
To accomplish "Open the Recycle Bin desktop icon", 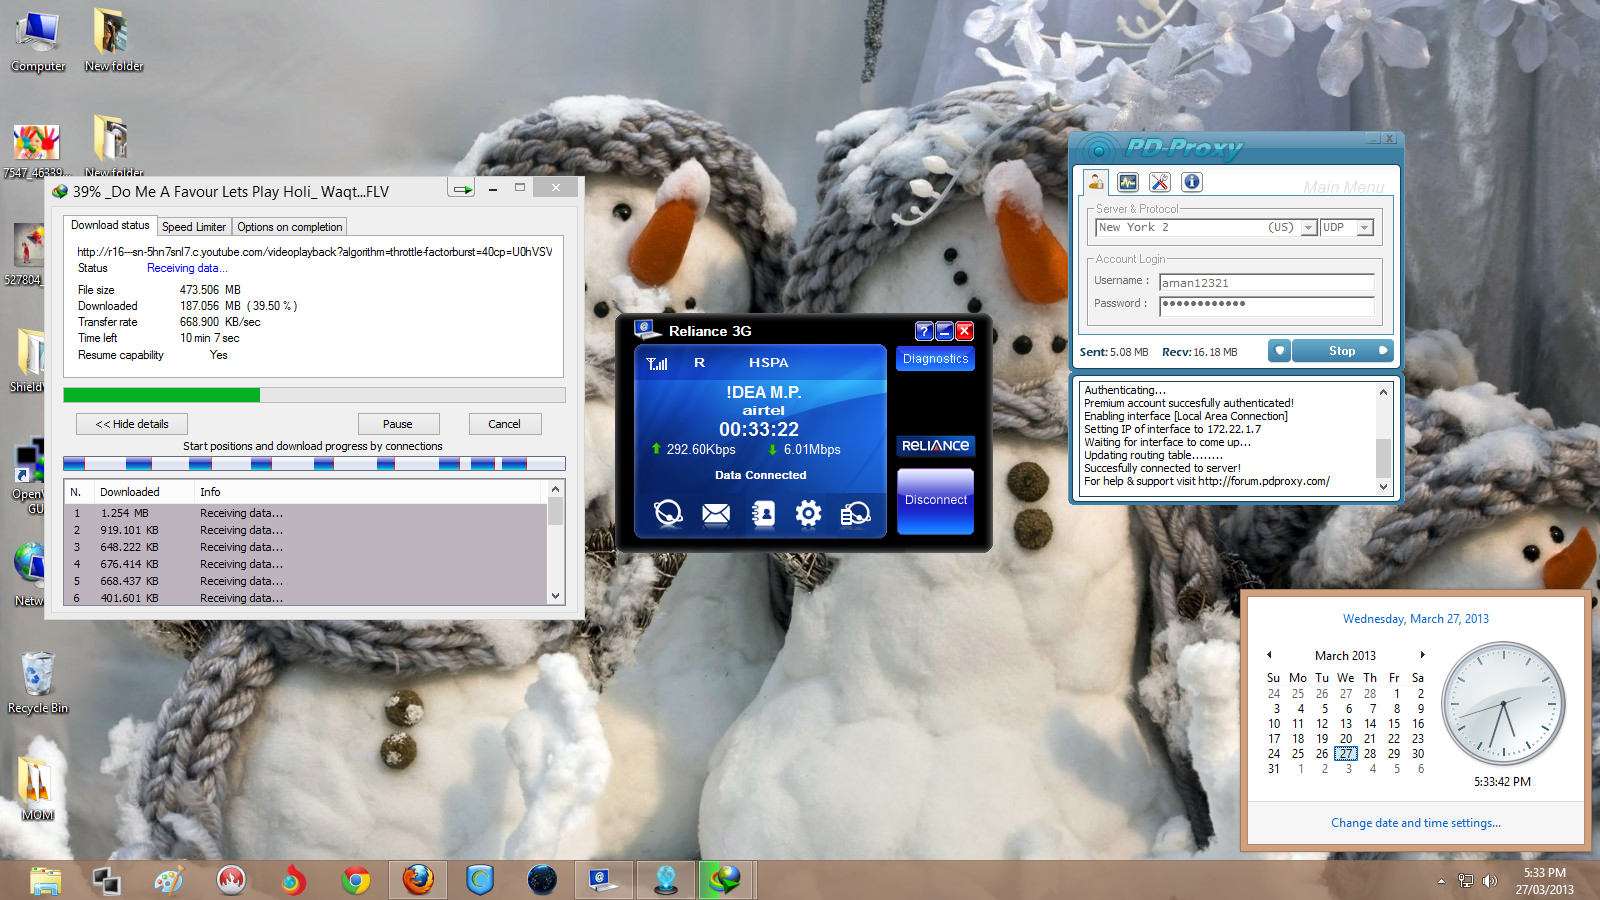I will (38, 682).
